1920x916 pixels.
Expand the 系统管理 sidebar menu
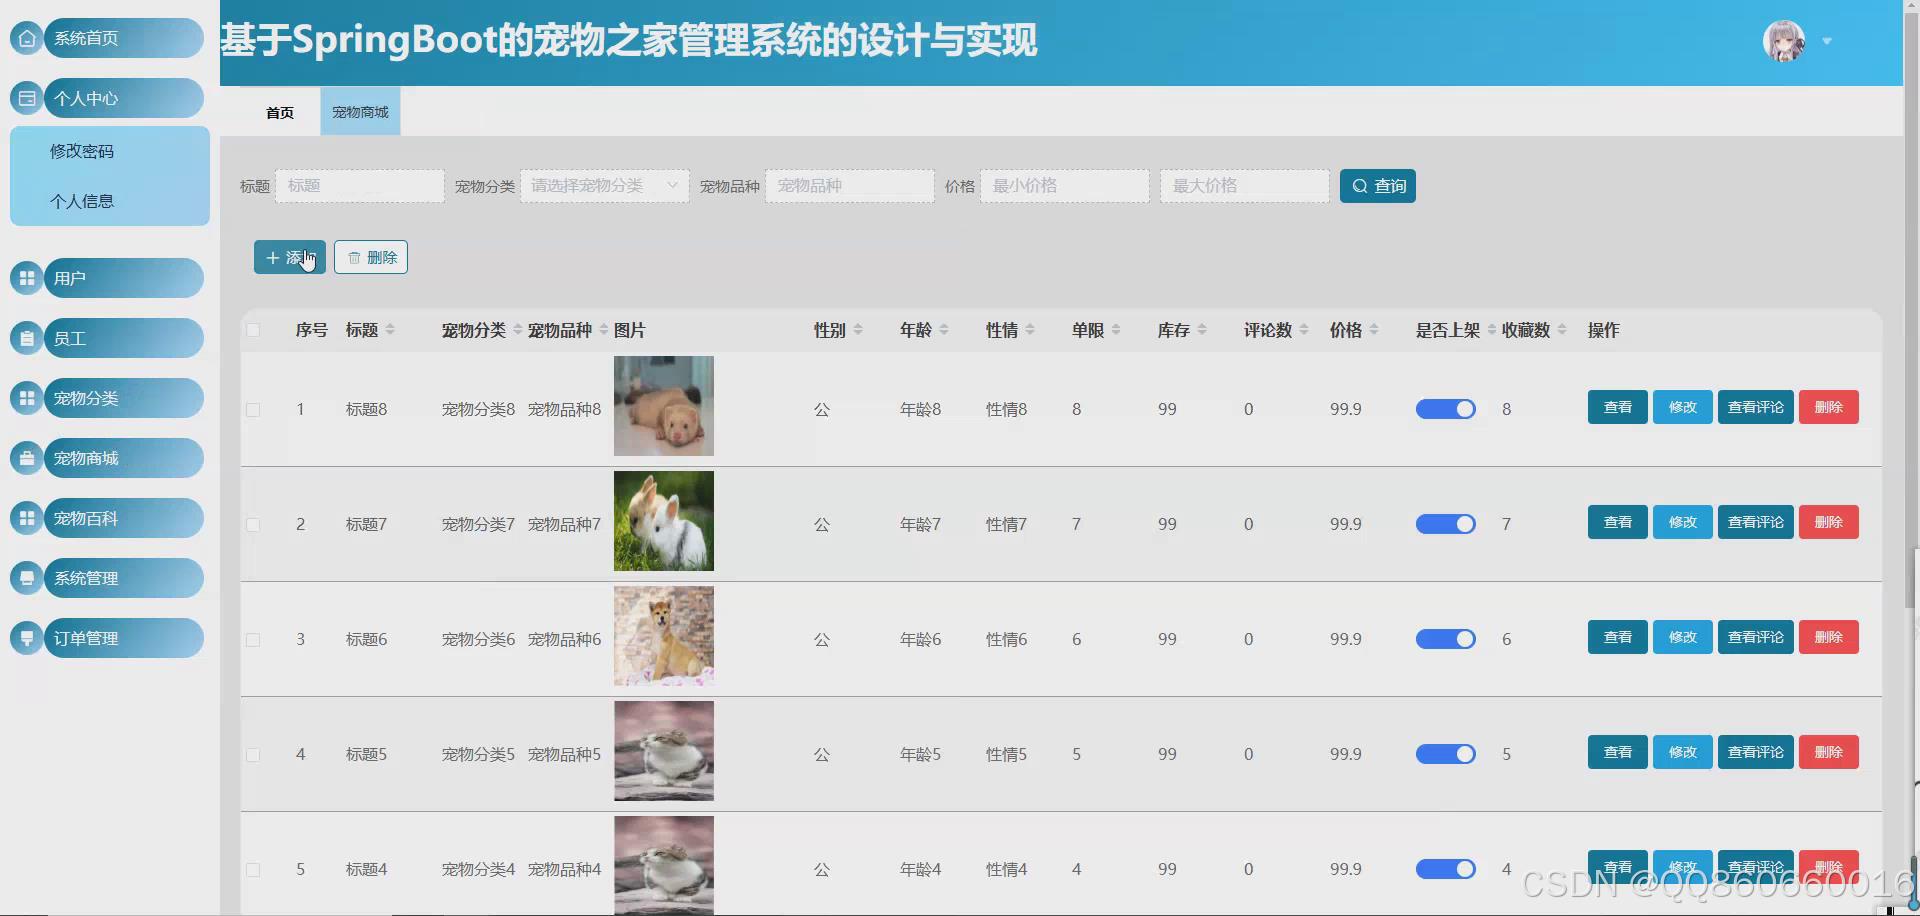(124, 578)
